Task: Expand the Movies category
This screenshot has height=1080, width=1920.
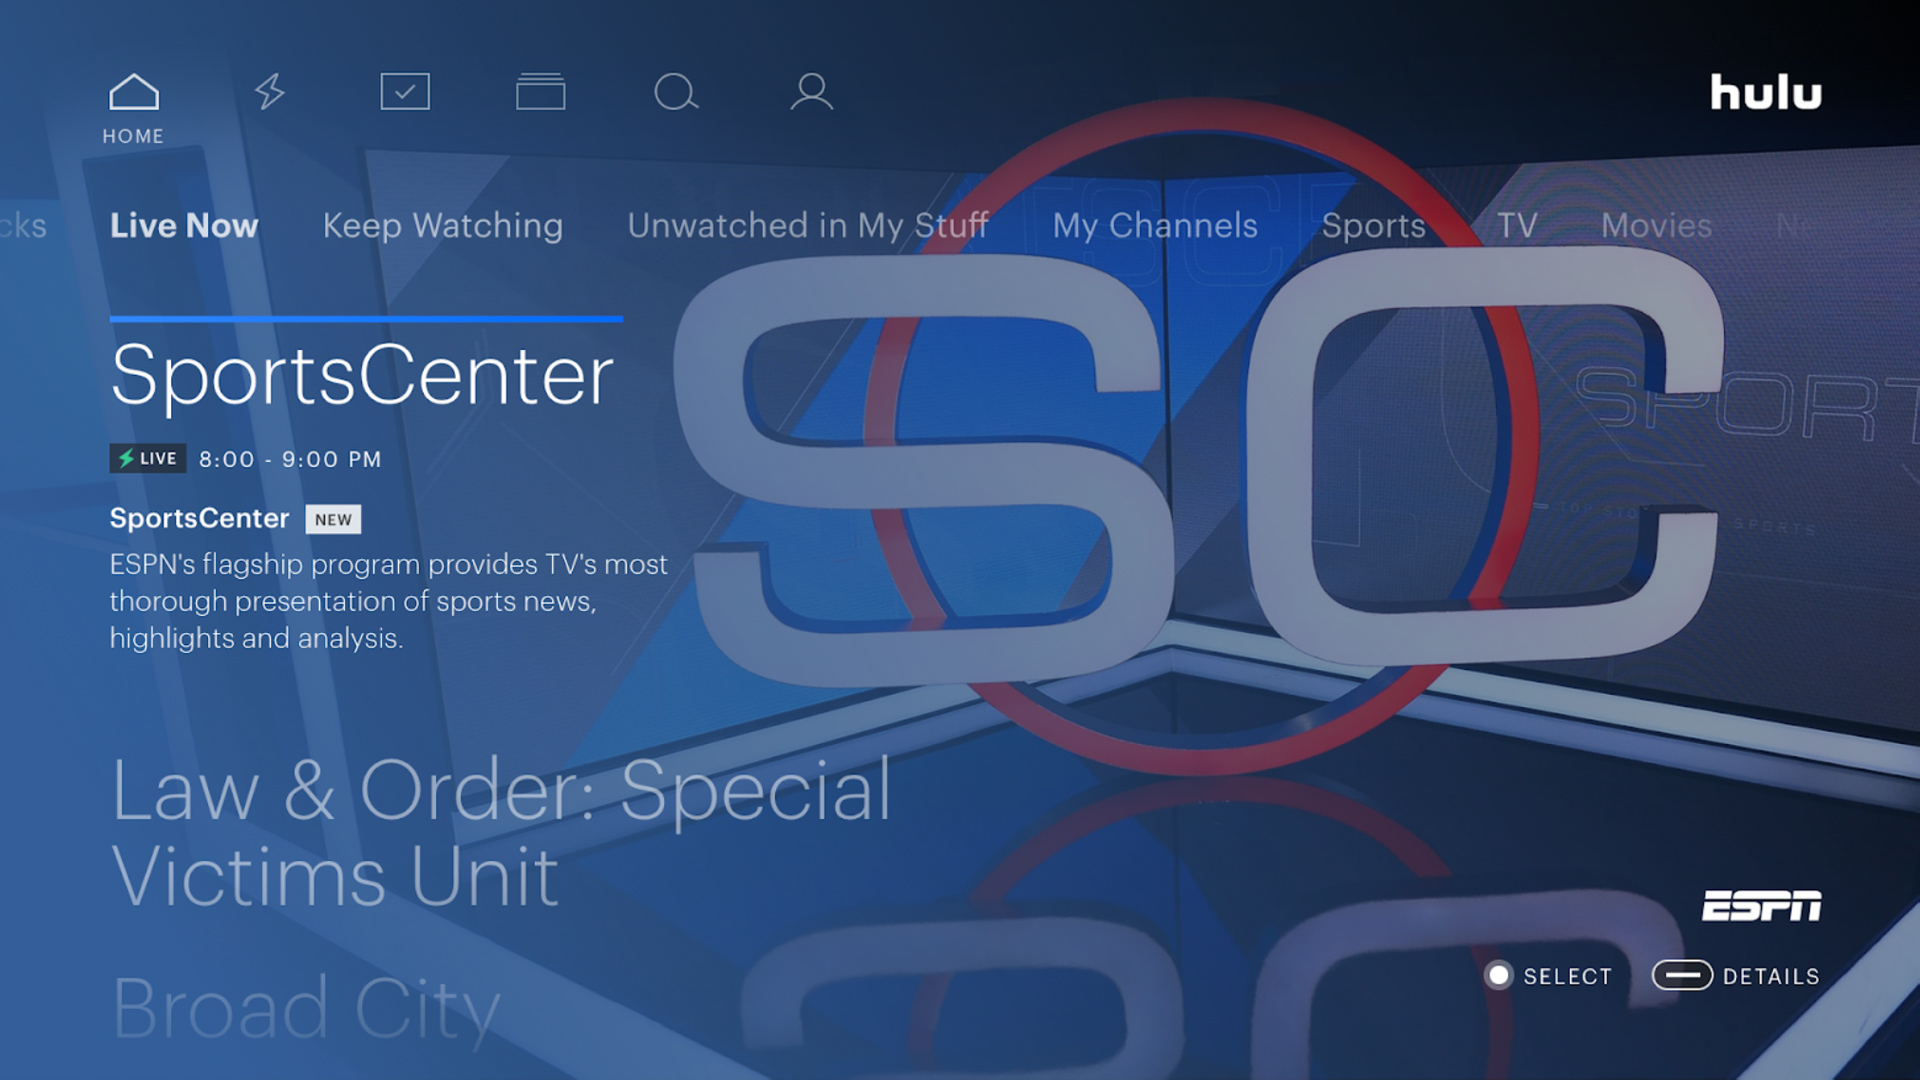Action: [x=1654, y=225]
